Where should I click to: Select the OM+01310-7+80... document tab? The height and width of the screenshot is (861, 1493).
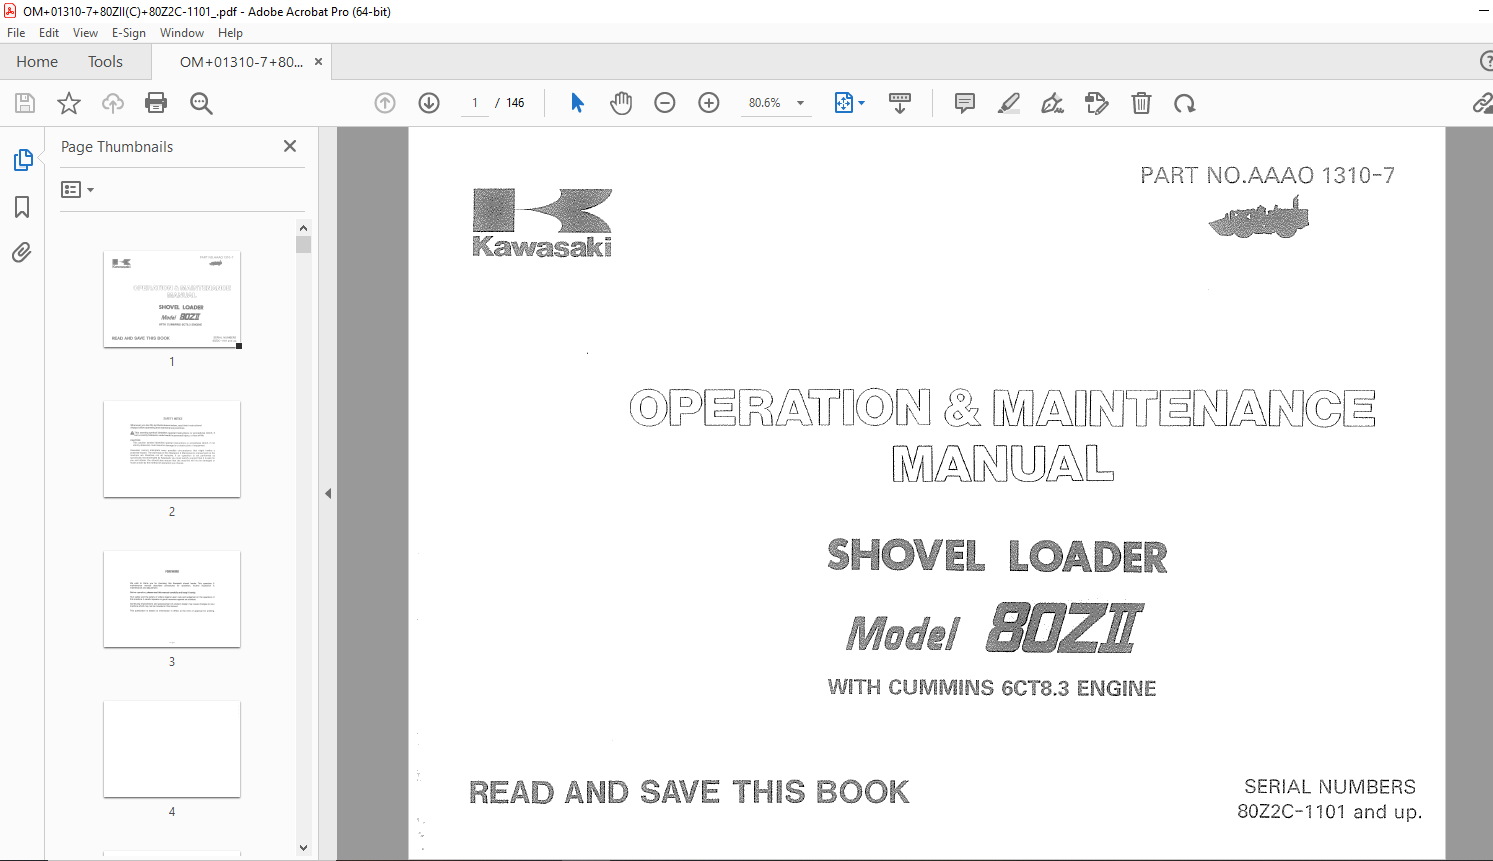point(241,61)
